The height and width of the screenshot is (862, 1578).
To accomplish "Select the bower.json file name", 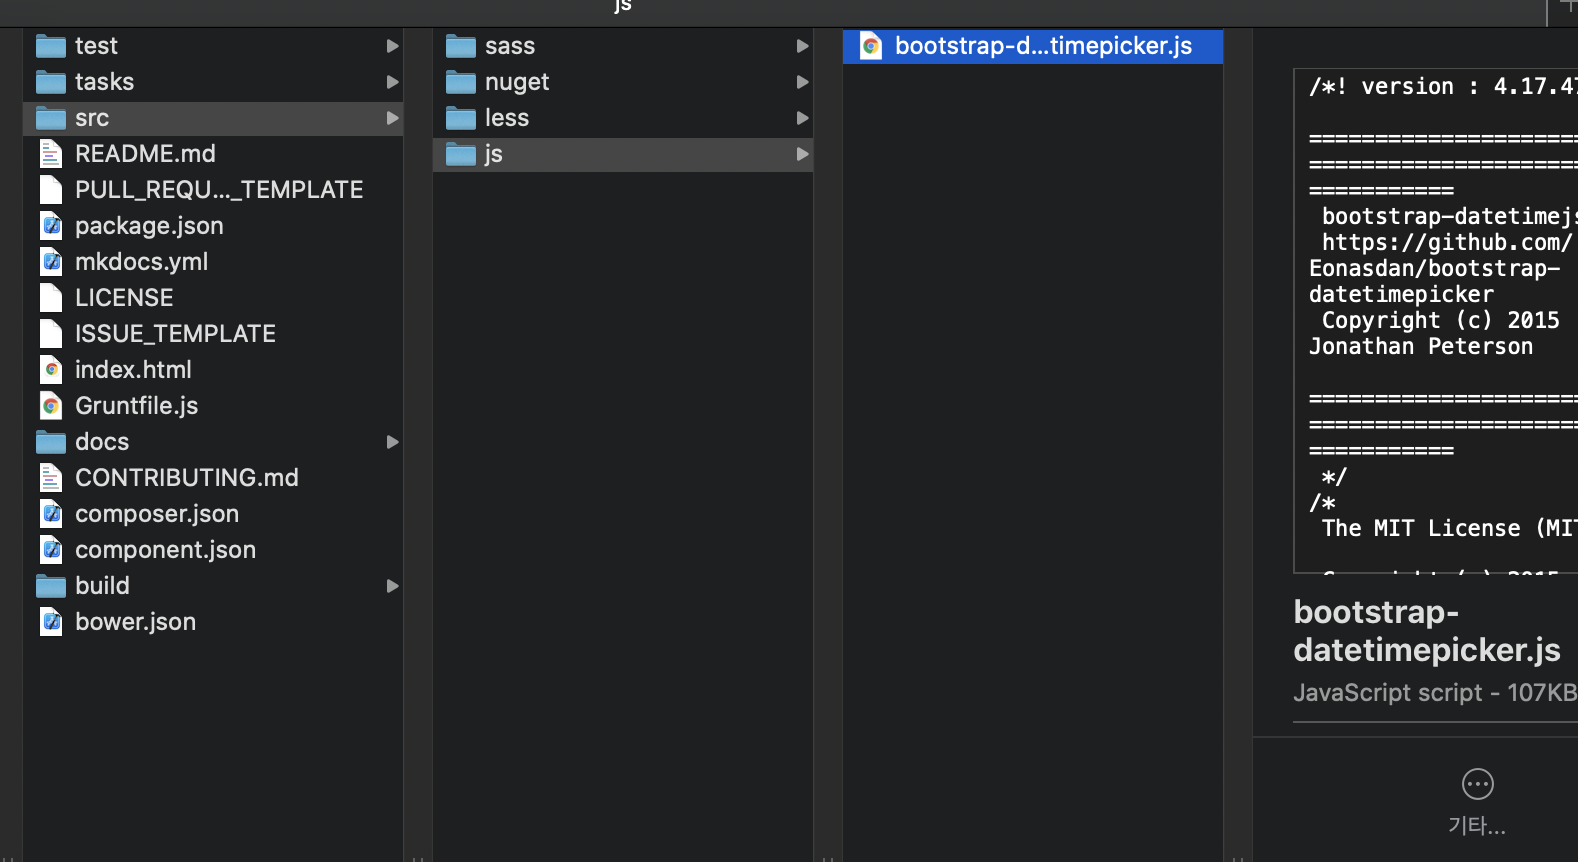I will (135, 622).
